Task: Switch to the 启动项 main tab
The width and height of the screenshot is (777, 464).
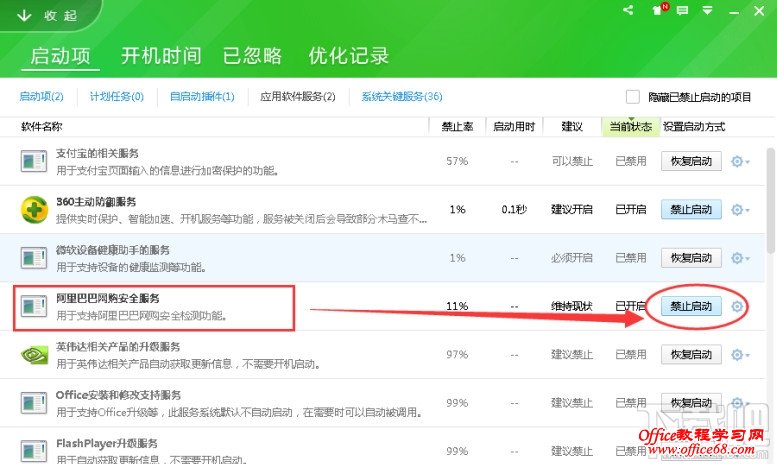Action: pos(60,56)
